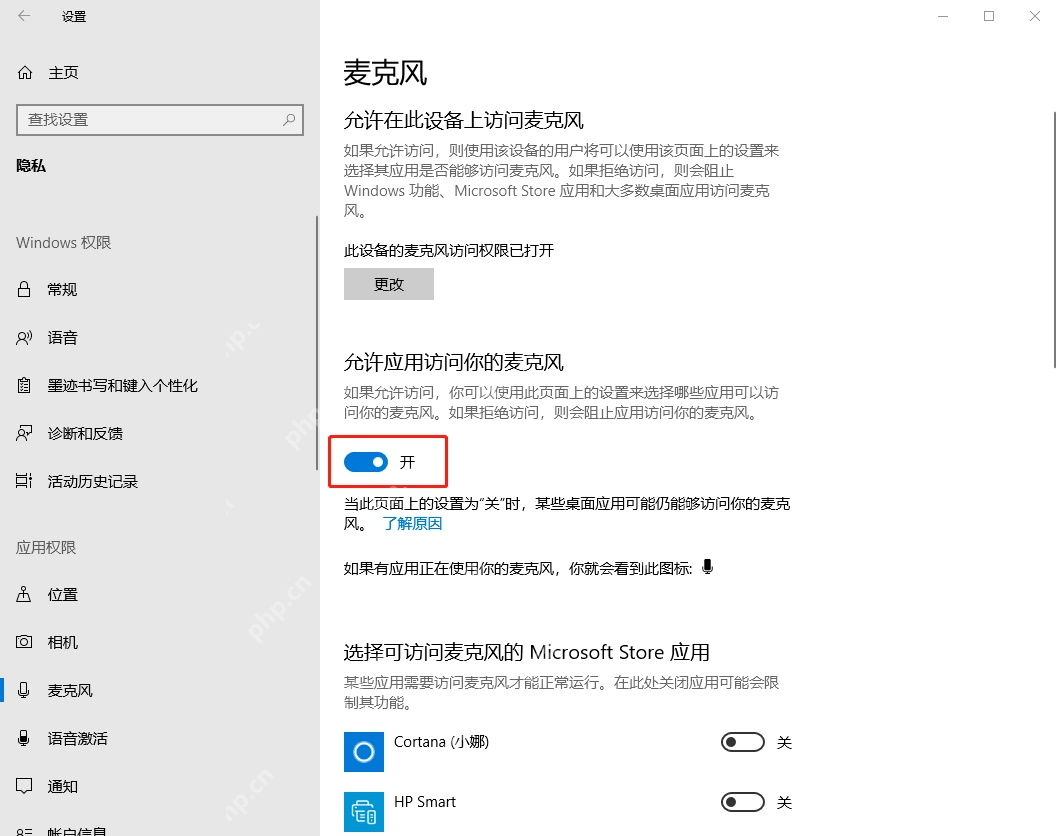Screen dimensions: 1058x836
Task: Click the Cortana (小娜) app name
Action: coord(441,742)
